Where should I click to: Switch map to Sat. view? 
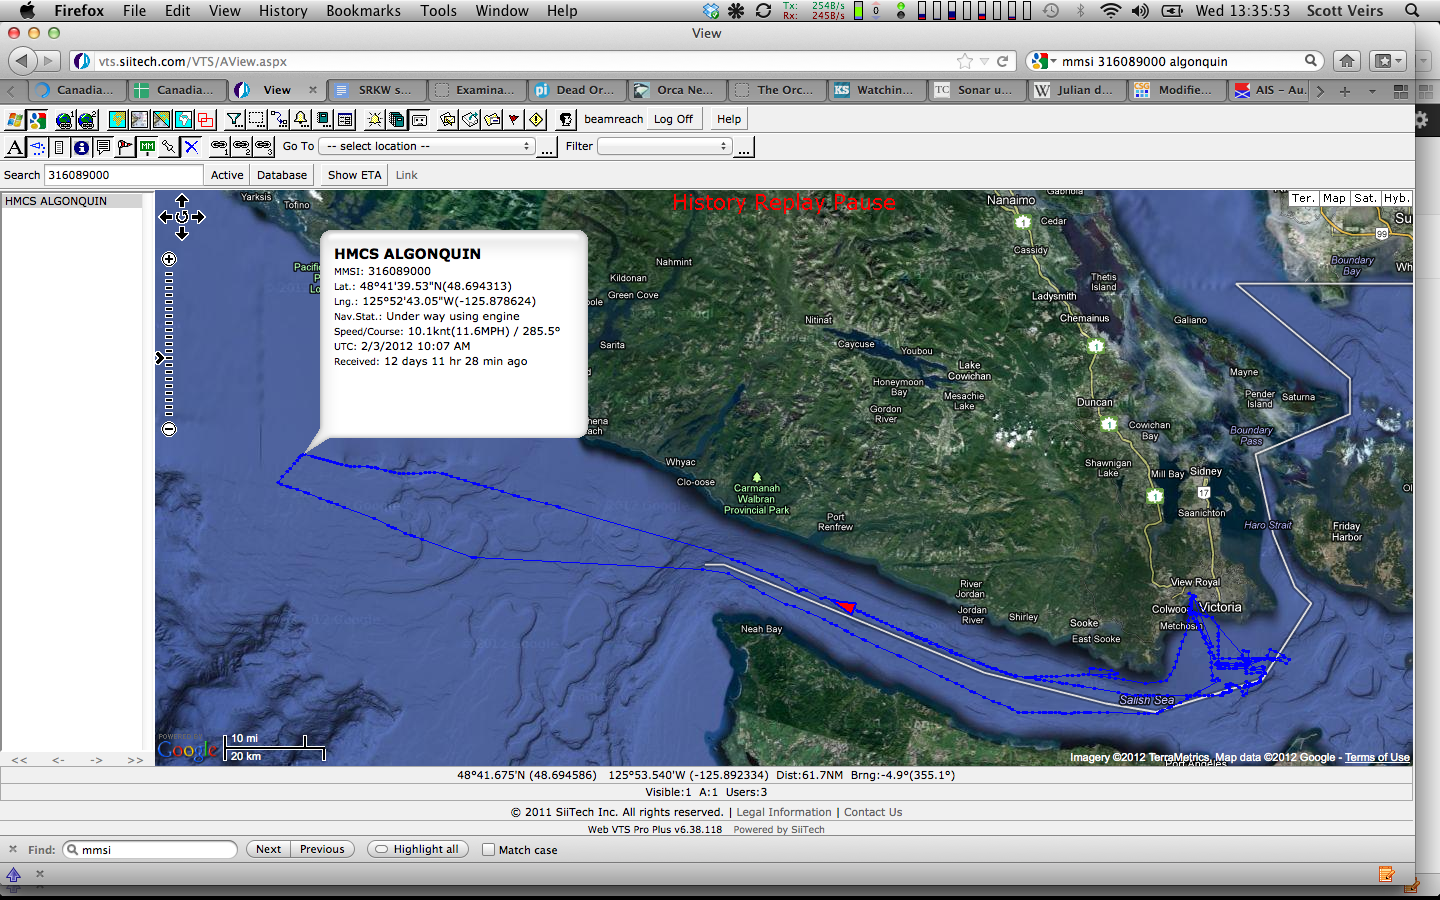point(1365,198)
